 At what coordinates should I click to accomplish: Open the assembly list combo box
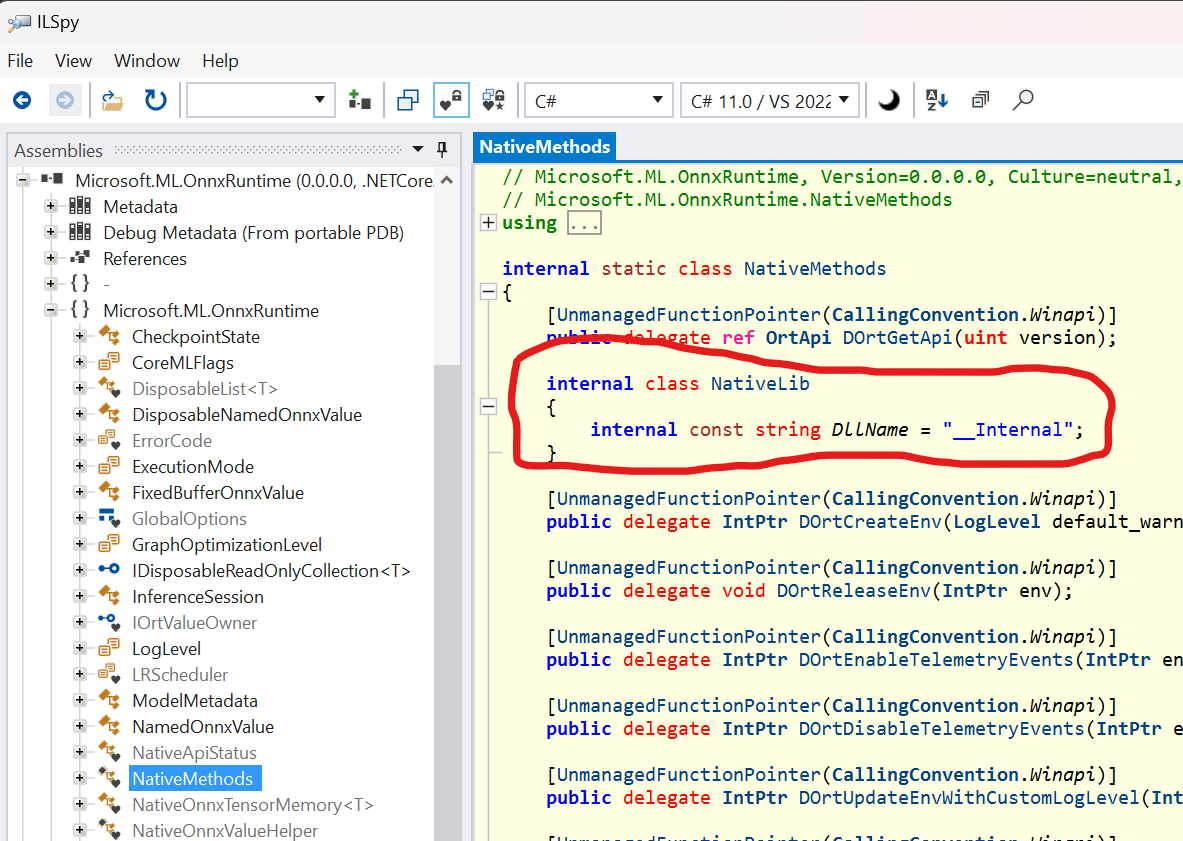click(261, 100)
